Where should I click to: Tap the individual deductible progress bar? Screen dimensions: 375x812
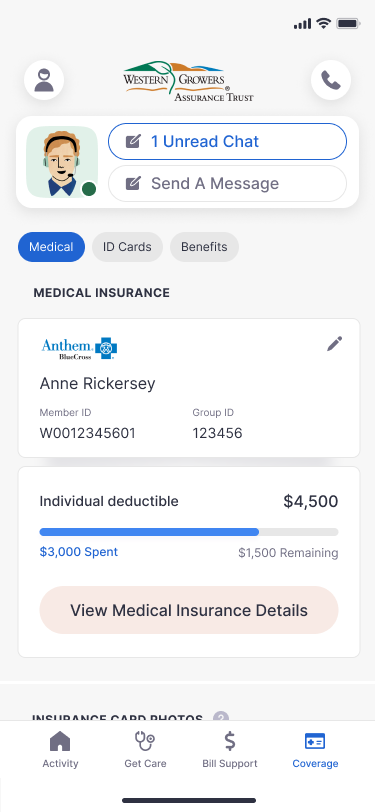point(189,532)
